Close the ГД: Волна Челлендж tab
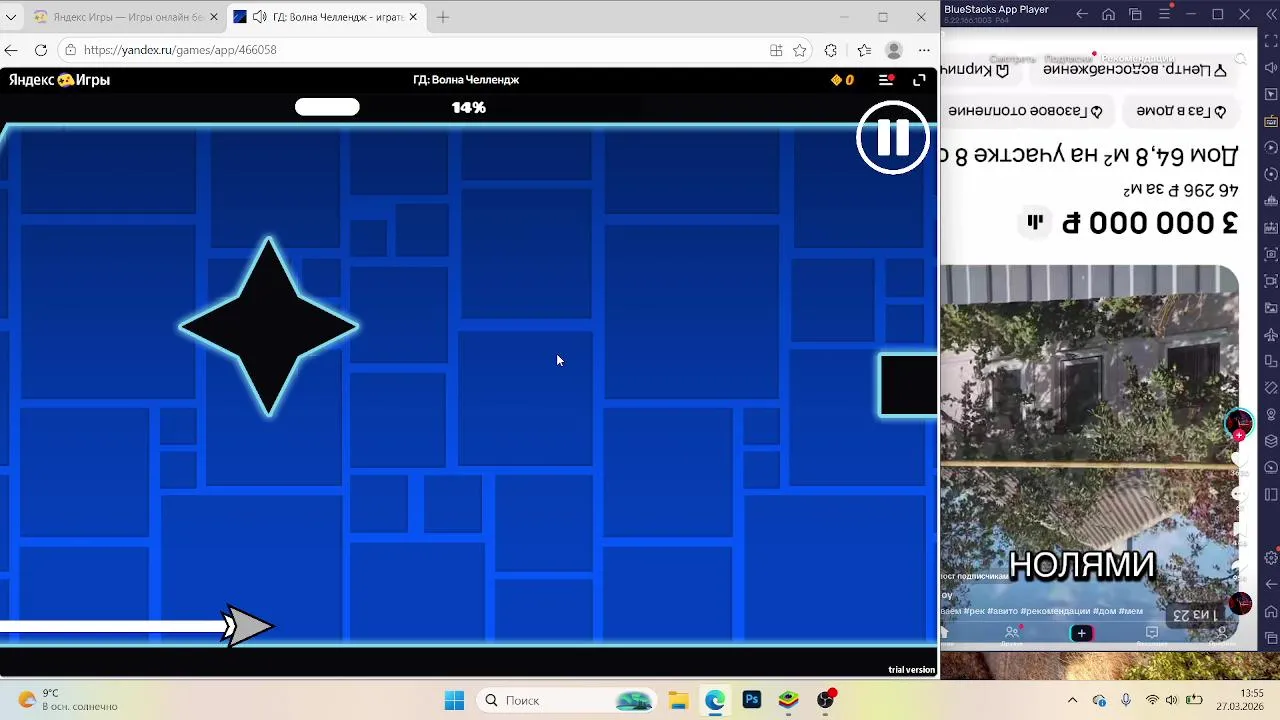1280x720 pixels. click(413, 17)
